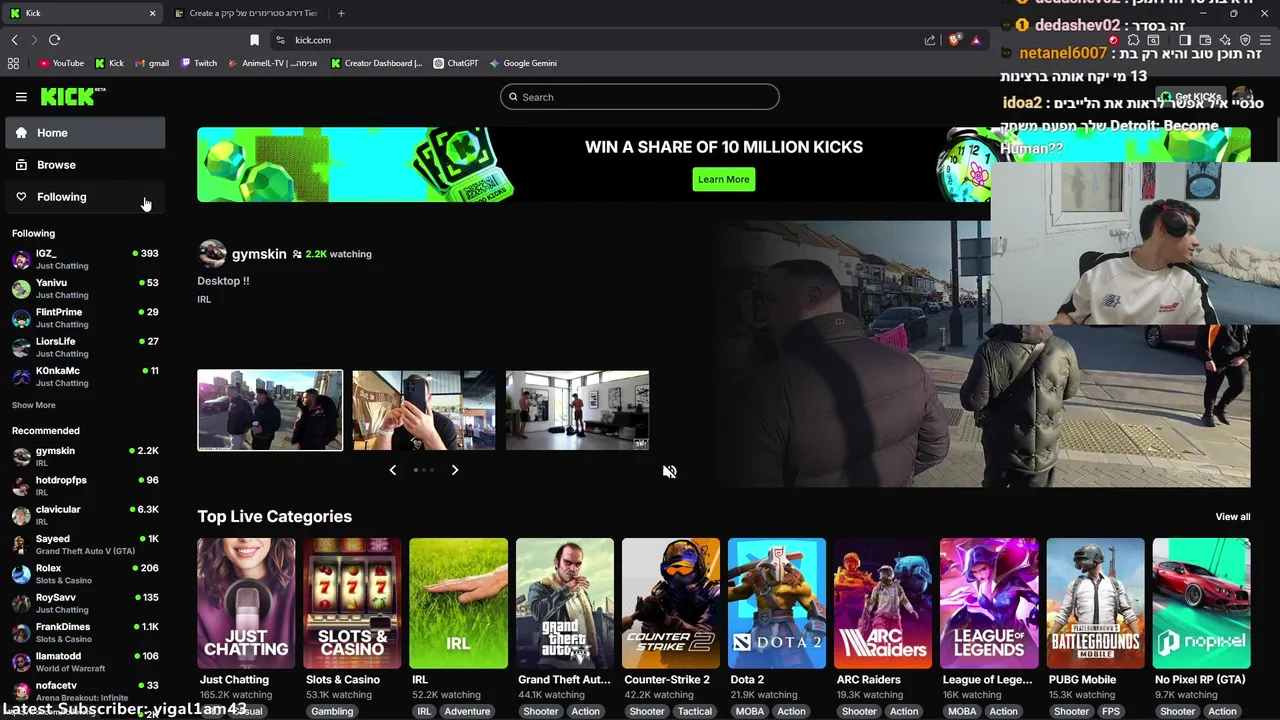Click the Gambling tag under Slots & Casino
The height and width of the screenshot is (720, 1280).
point(332,711)
